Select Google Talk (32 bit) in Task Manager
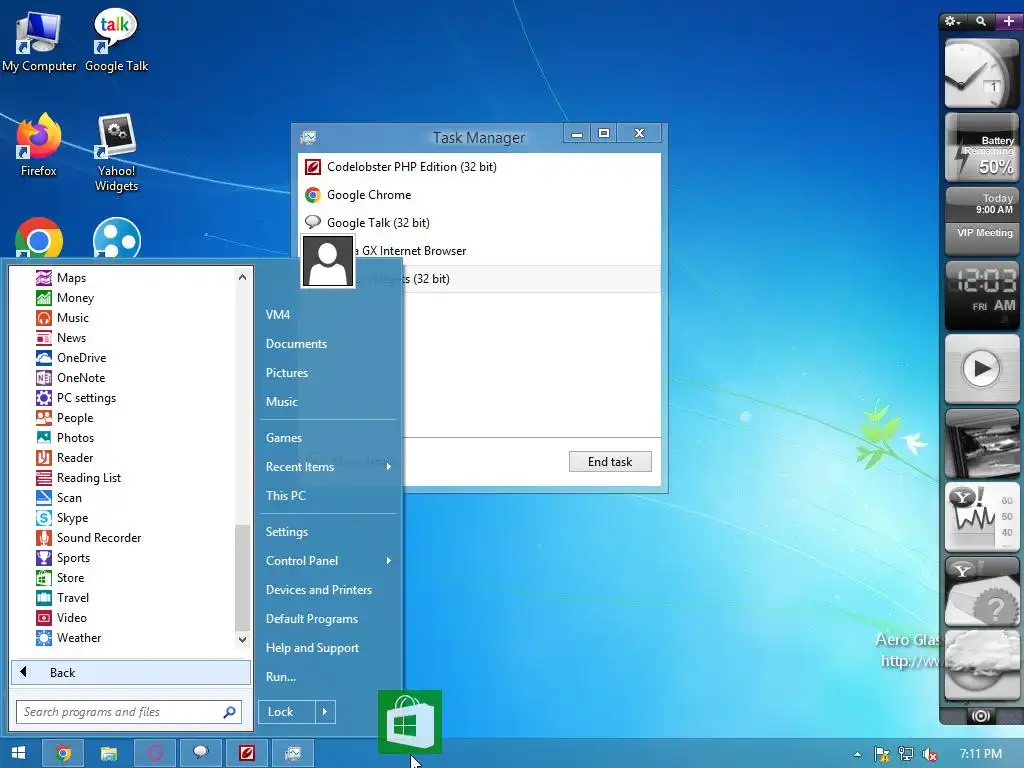The width and height of the screenshot is (1024, 768). pyautogui.click(x=479, y=223)
